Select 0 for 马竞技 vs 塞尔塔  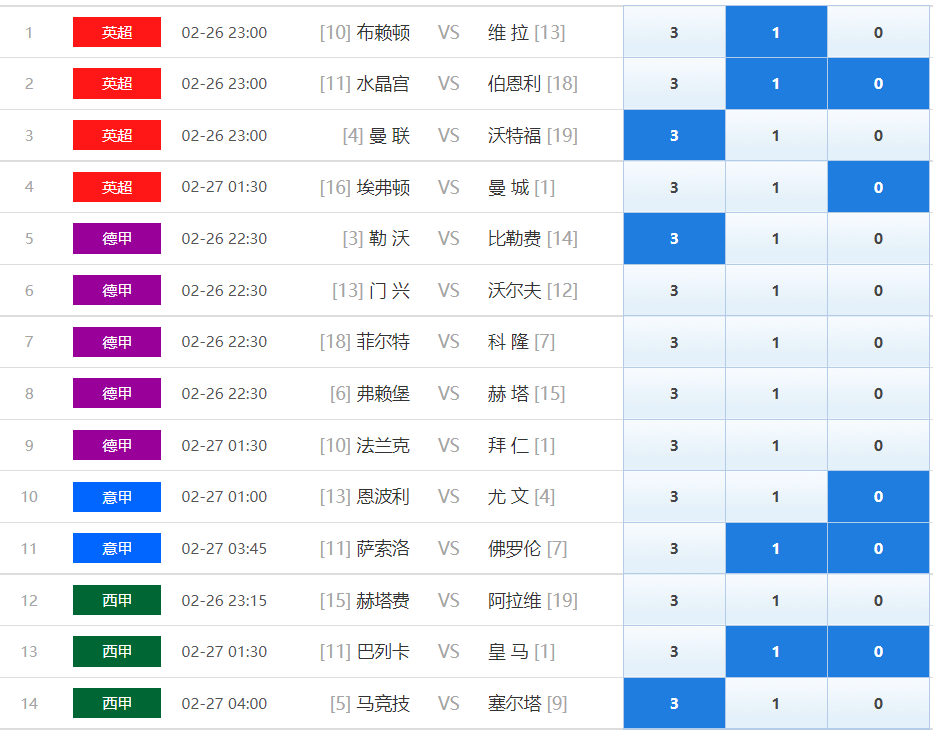pyautogui.click(x=878, y=703)
